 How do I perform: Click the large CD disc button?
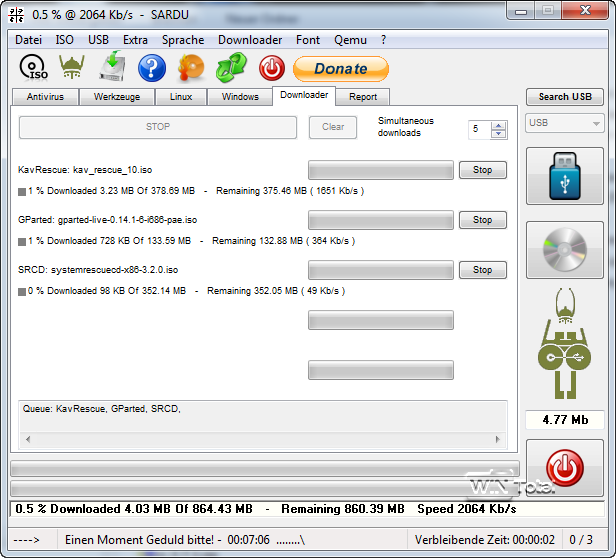[565, 250]
